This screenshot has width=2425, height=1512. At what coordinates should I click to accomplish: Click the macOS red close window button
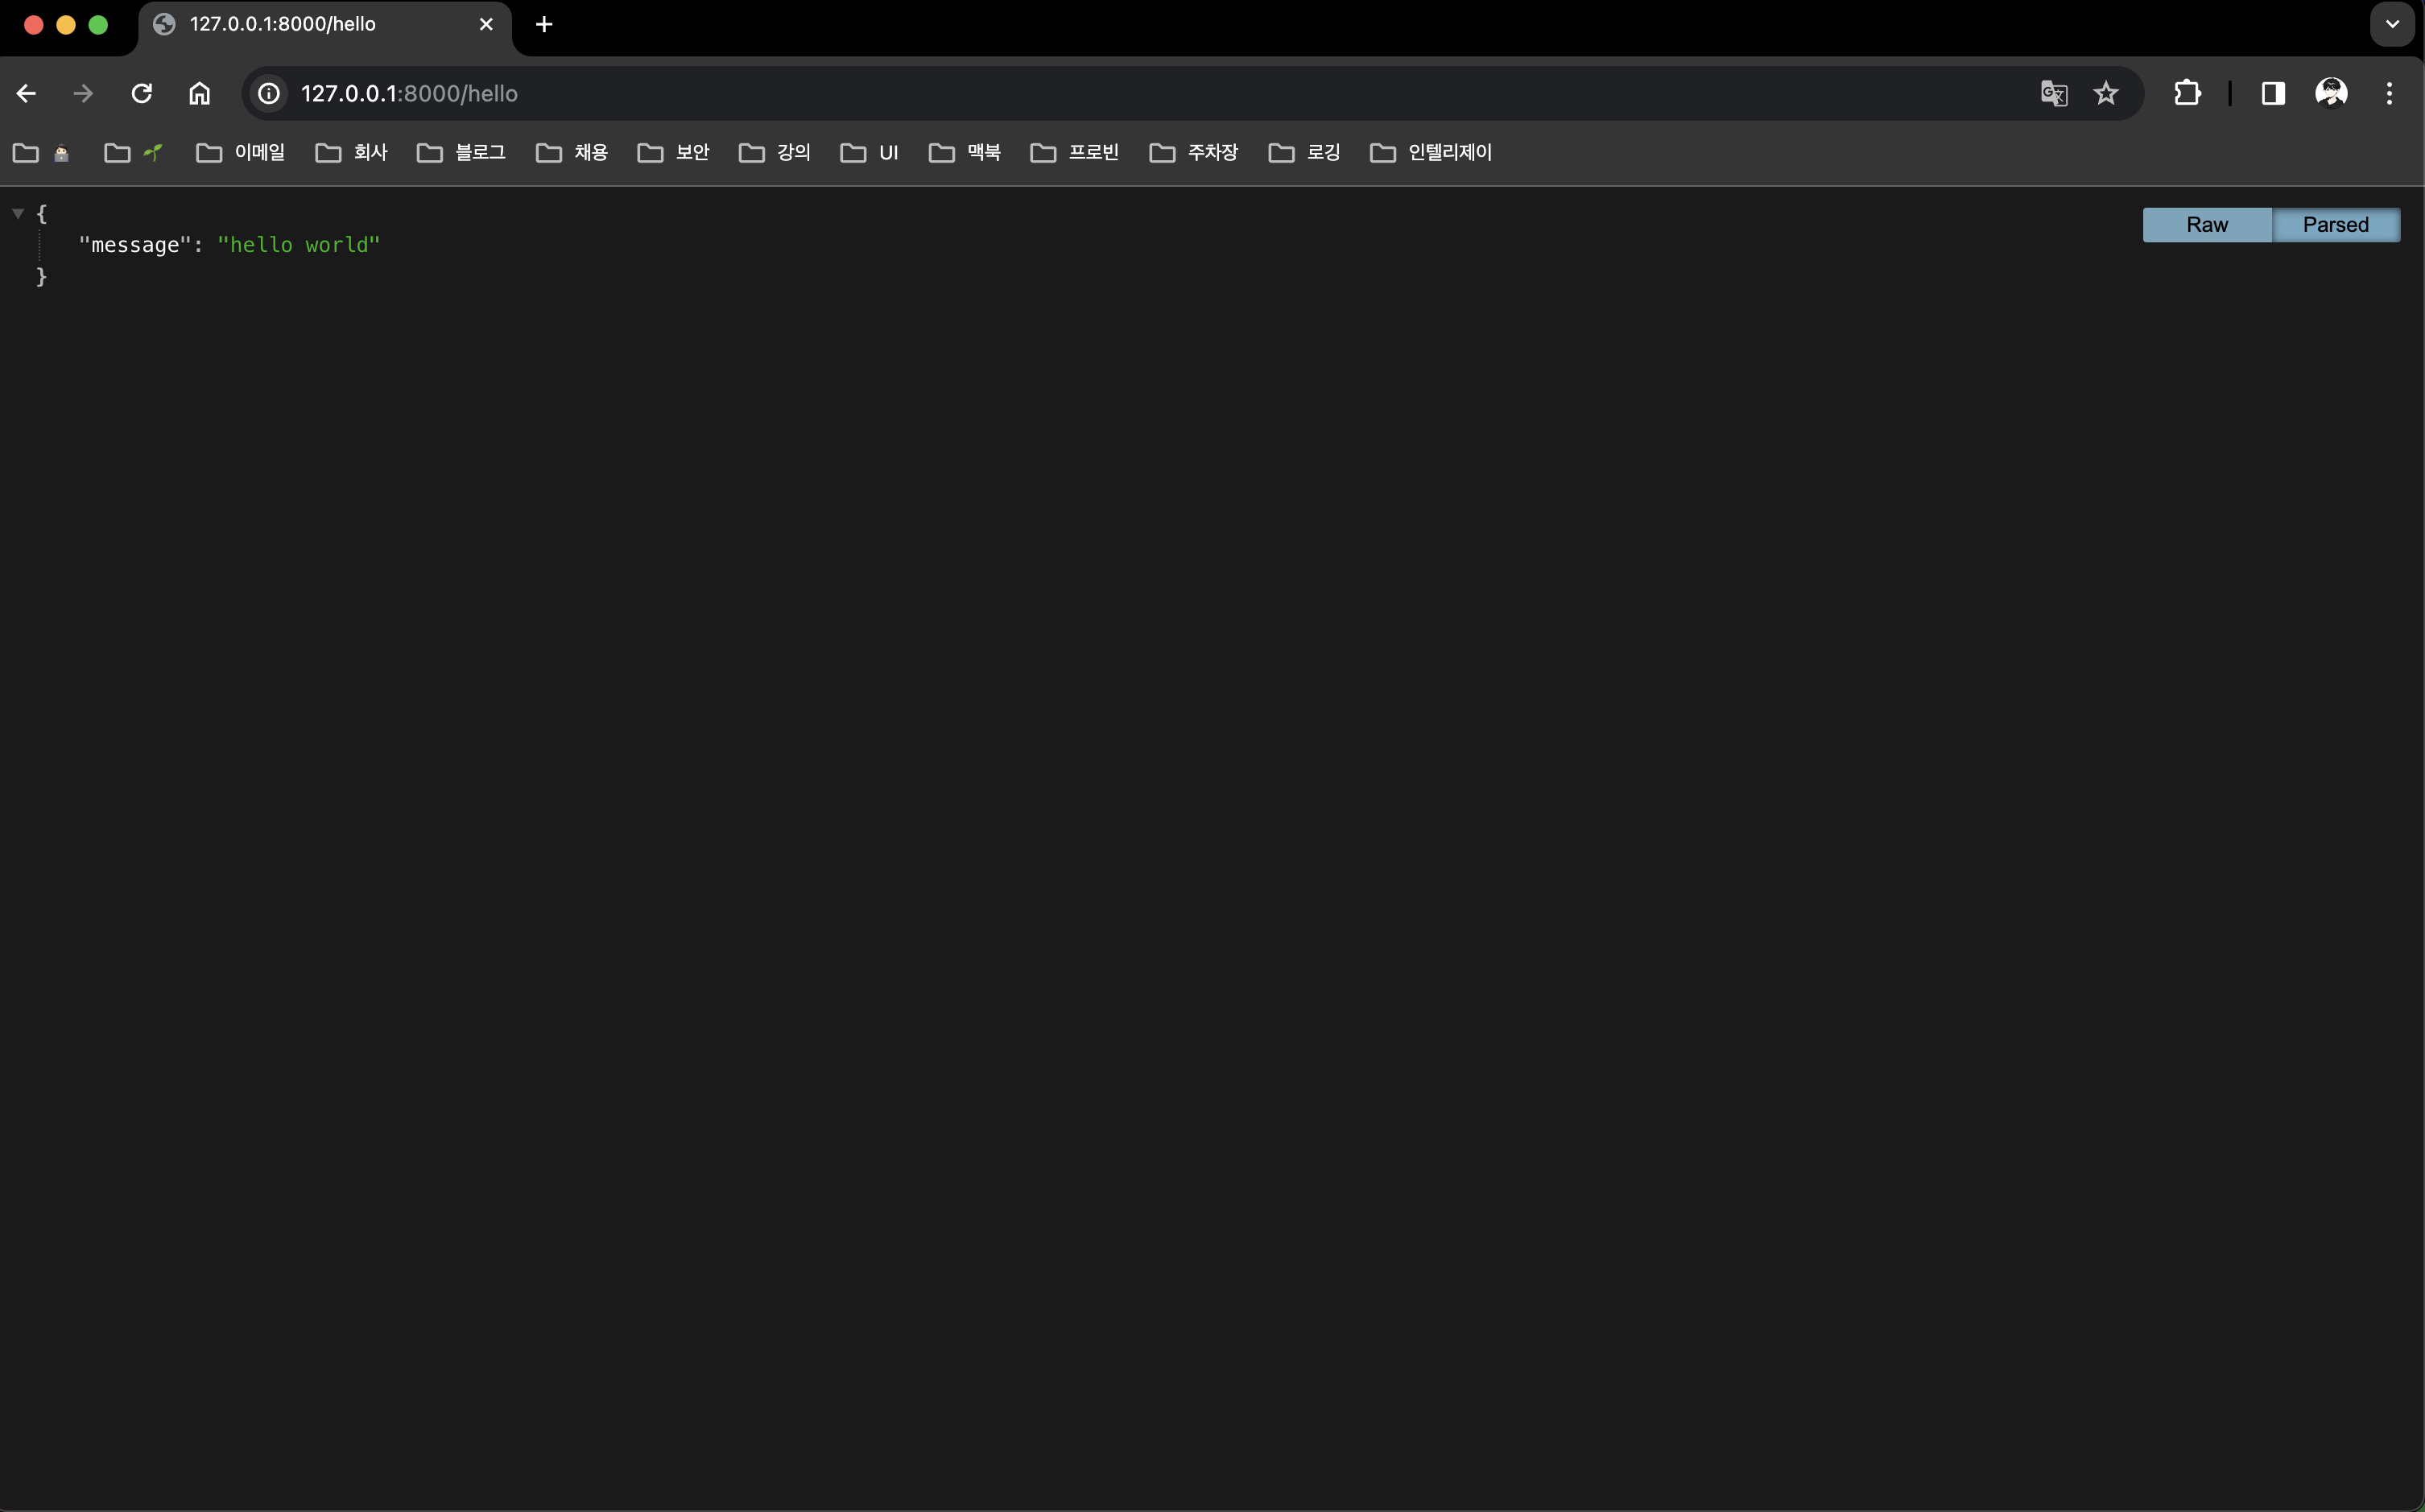tap(33, 25)
